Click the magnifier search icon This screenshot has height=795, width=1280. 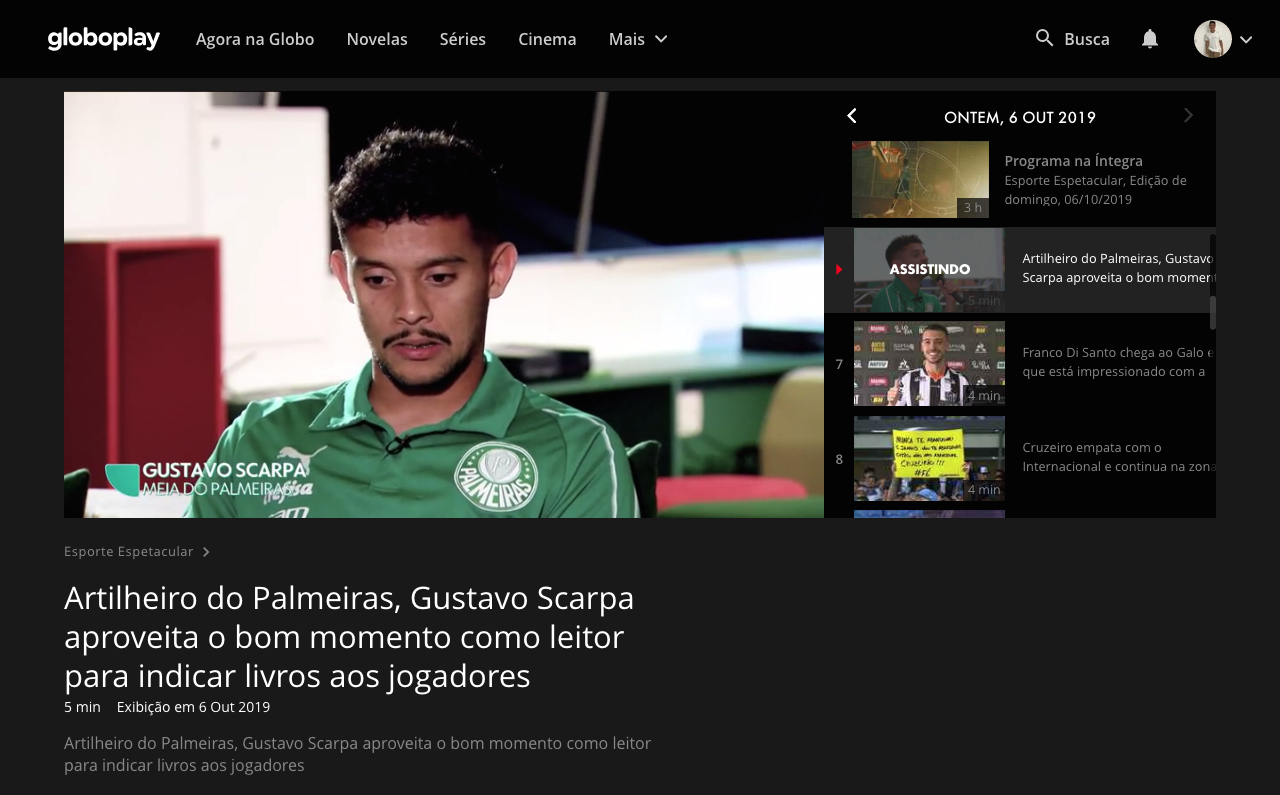coord(1044,38)
